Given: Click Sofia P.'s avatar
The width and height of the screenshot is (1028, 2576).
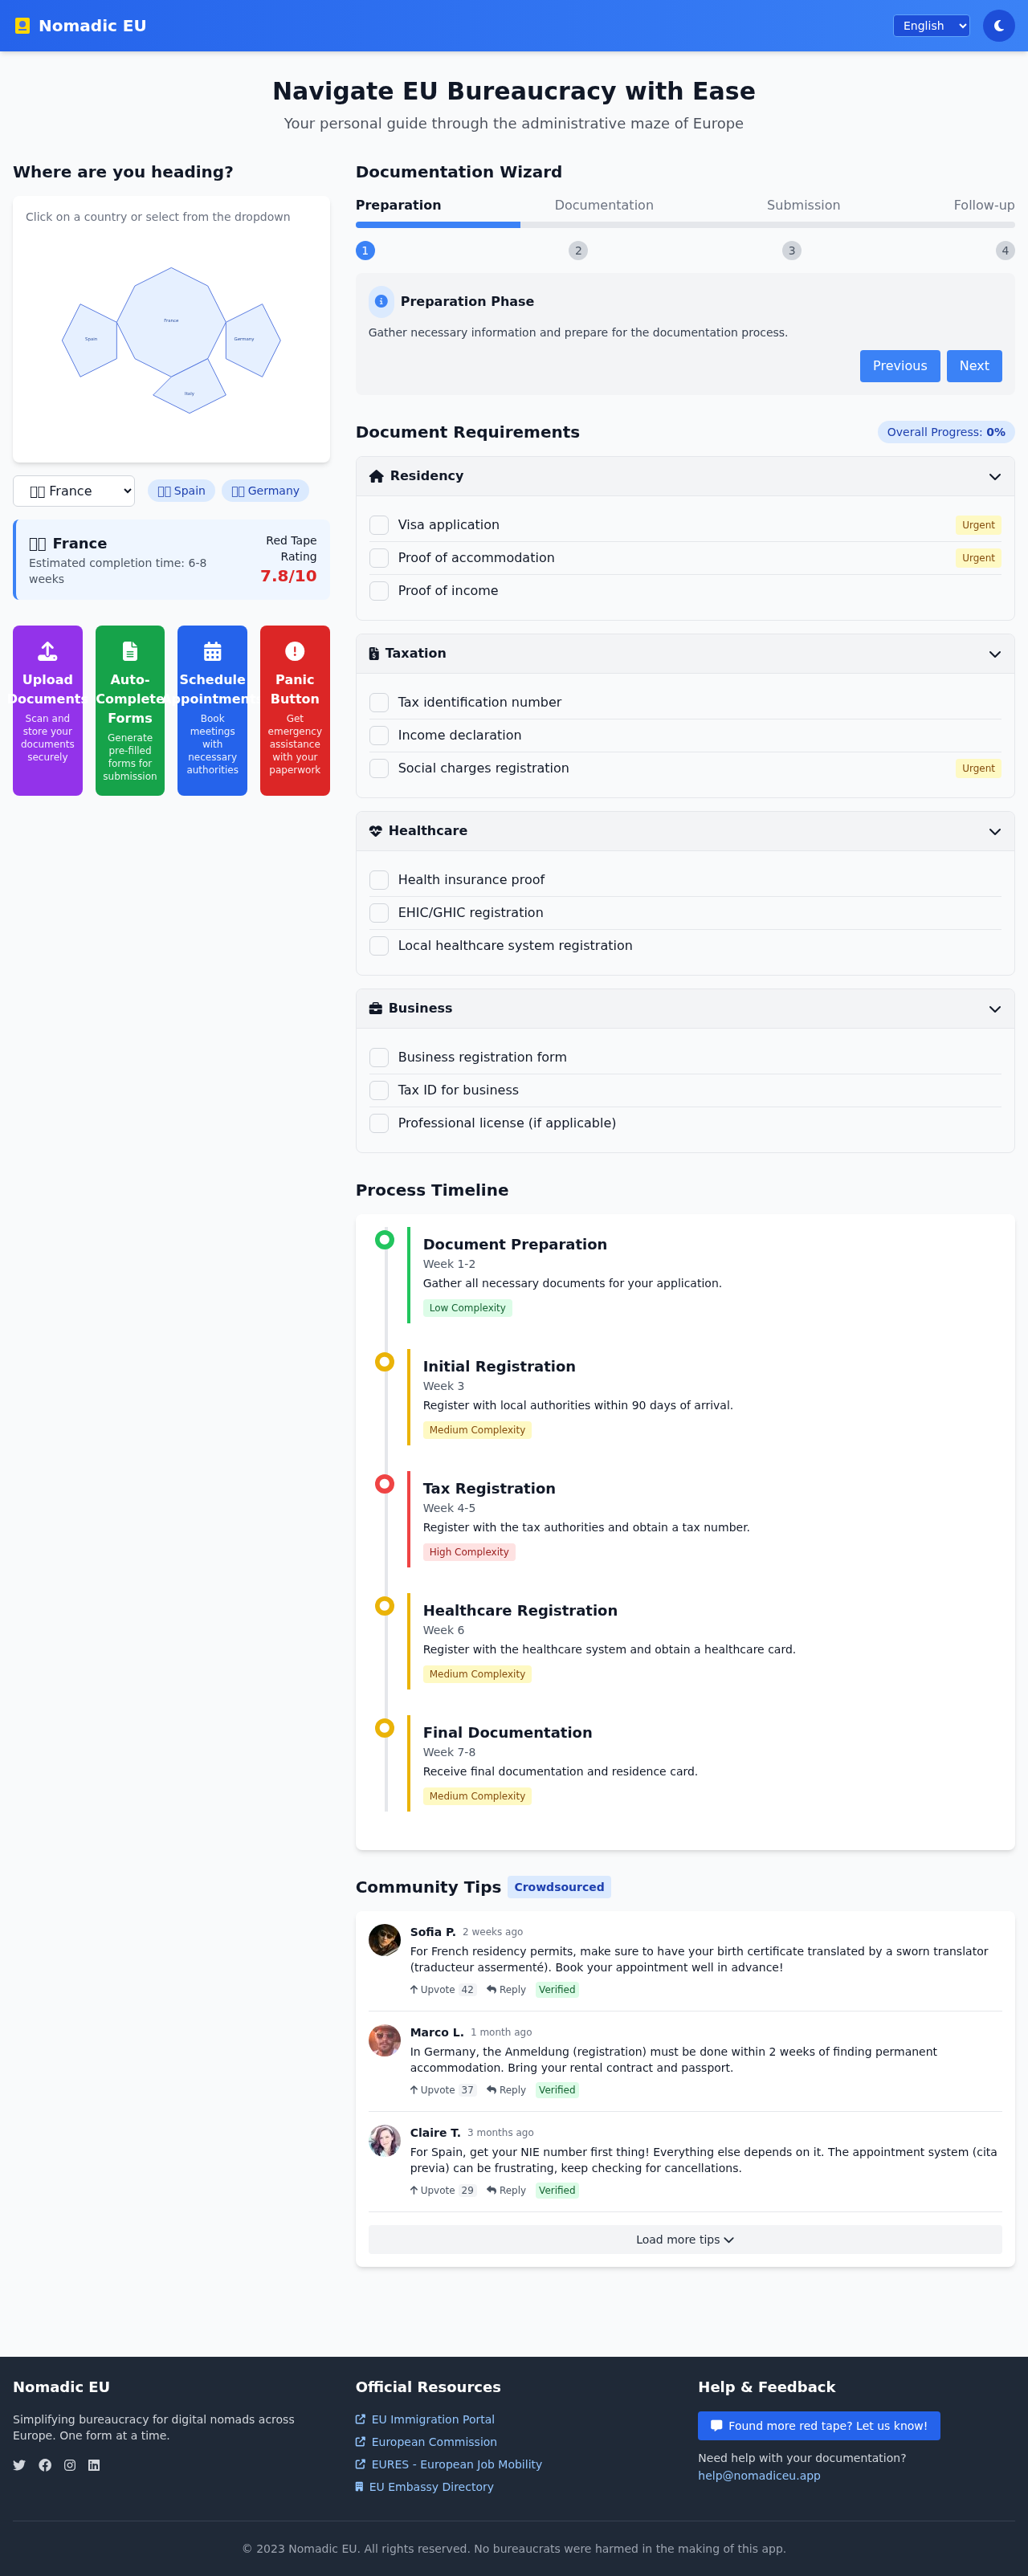Looking at the screenshot, I should point(385,1940).
